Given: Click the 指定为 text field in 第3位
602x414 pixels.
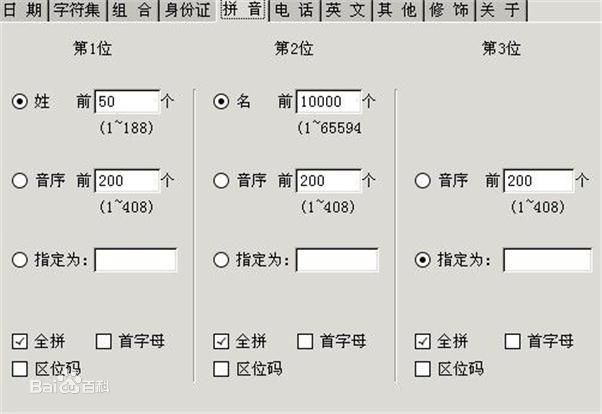Looking at the screenshot, I should point(547,260).
